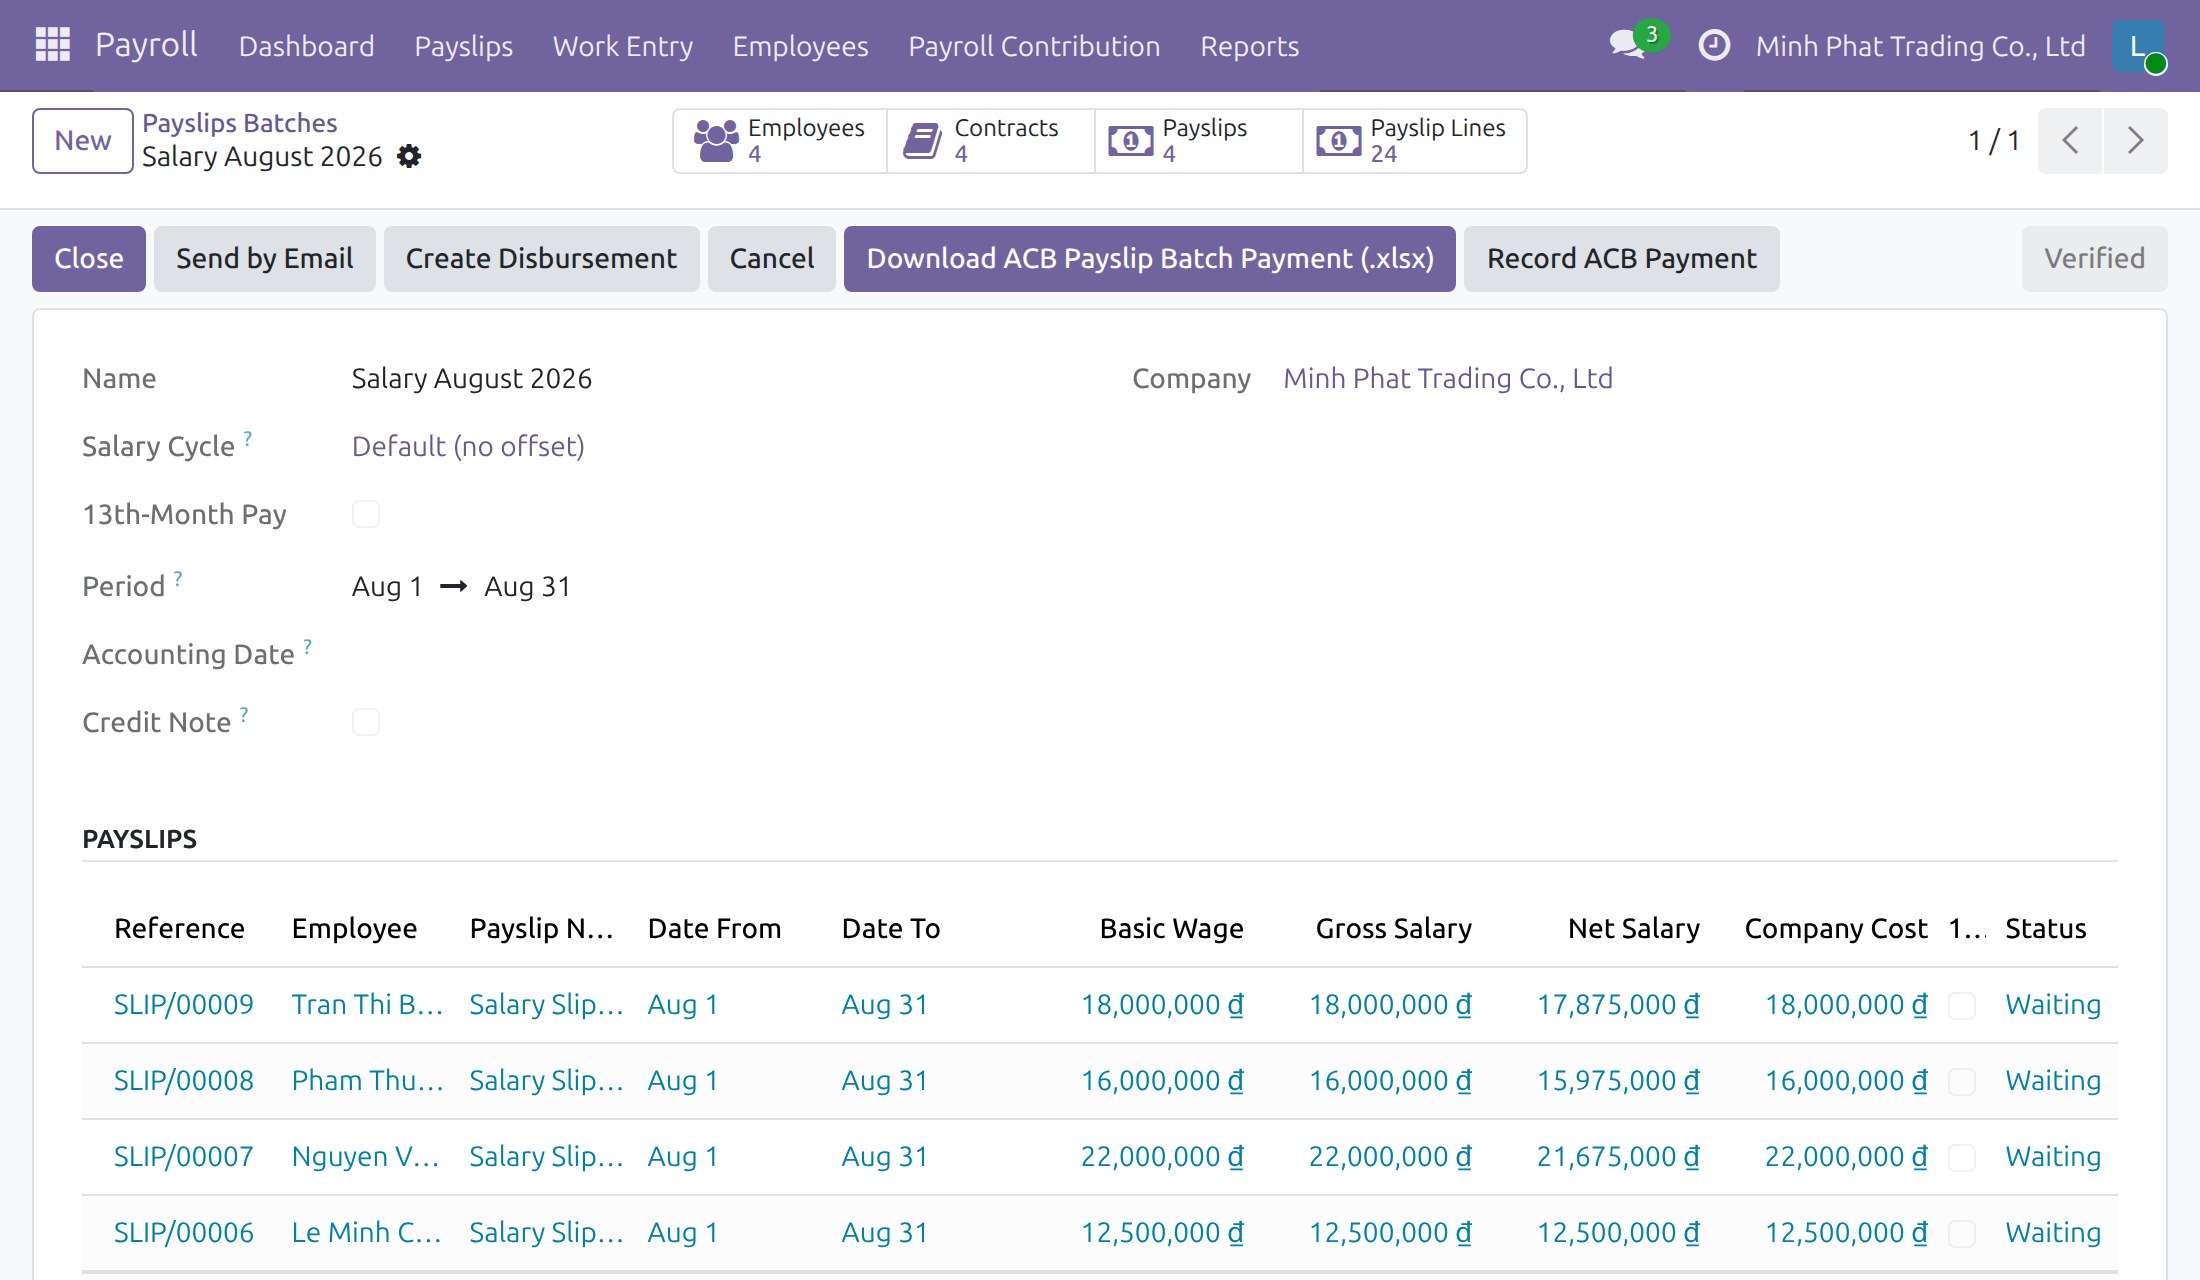Click Create Disbursement
Viewport: 2200px width, 1280px height.
click(x=541, y=259)
